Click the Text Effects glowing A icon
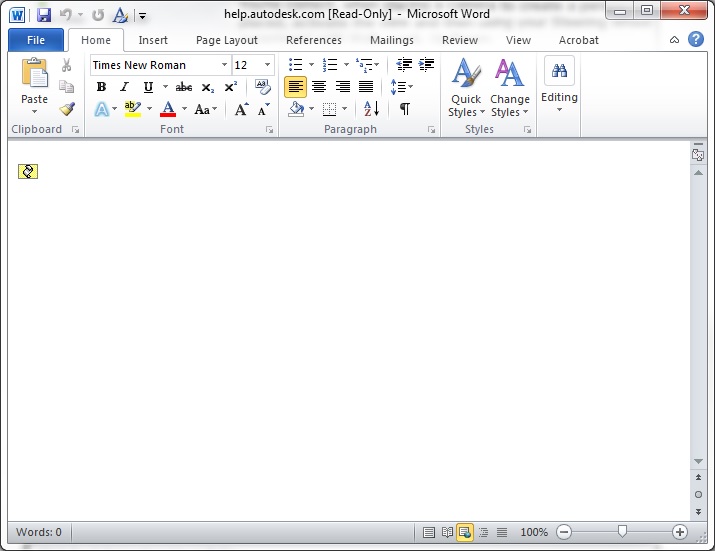Viewport: 715px width, 551px height. (102, 109)
